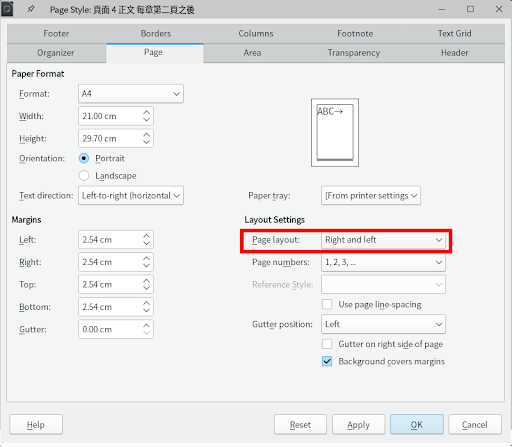Open the Gutter position dropdown
512x447 pixels.
[383, 324]
